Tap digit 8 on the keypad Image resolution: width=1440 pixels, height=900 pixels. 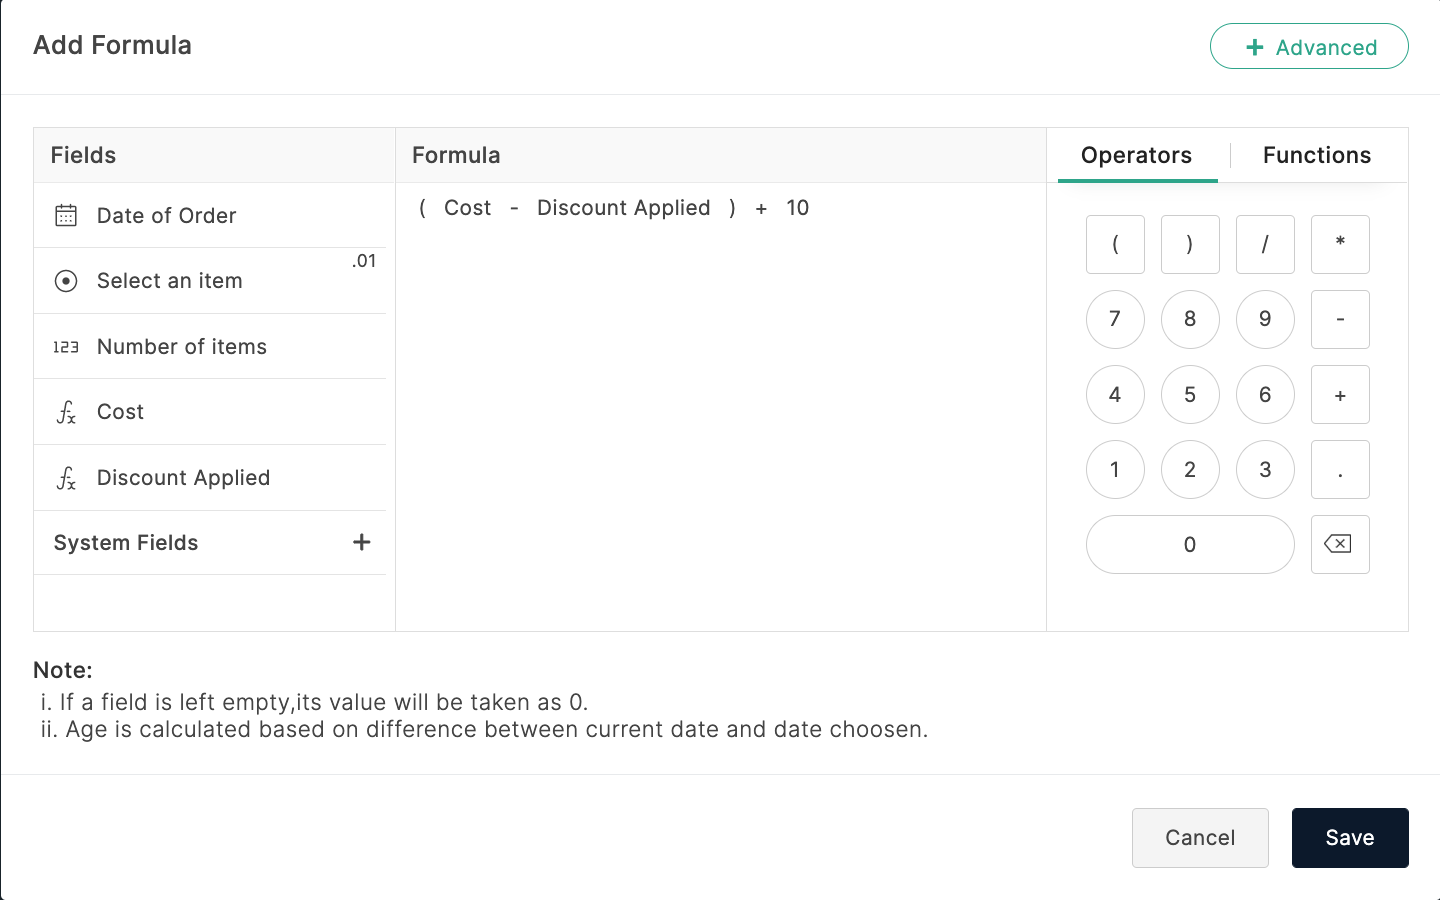tap(1190, 319)
